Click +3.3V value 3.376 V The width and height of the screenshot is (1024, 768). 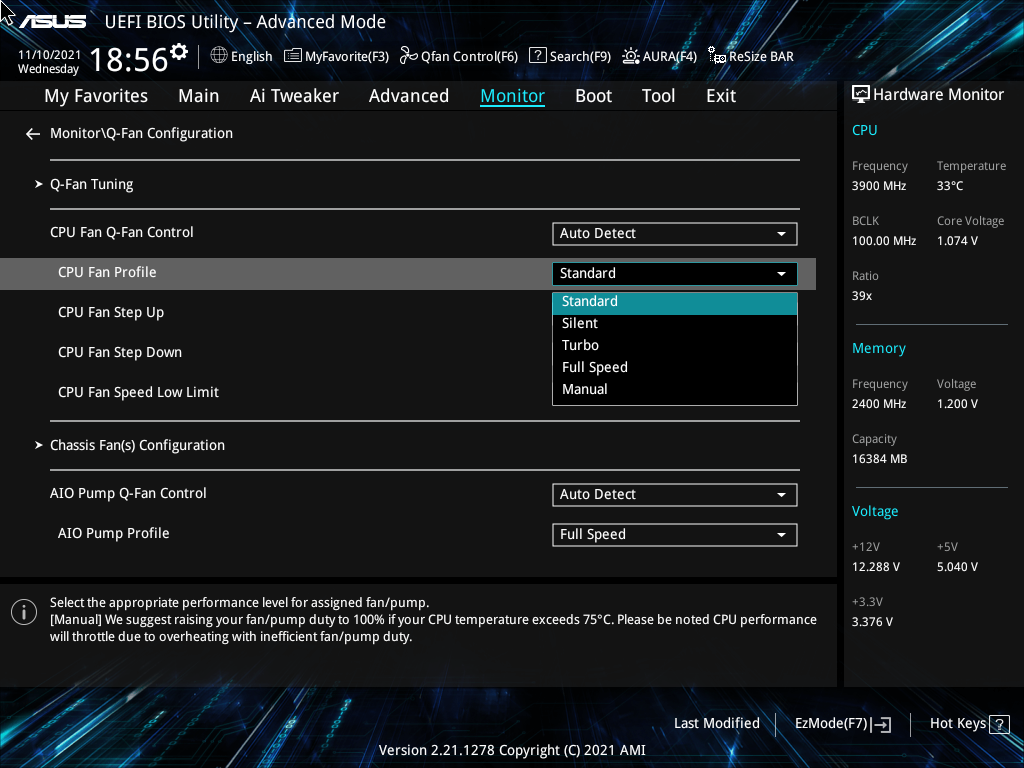click(872, 622)
